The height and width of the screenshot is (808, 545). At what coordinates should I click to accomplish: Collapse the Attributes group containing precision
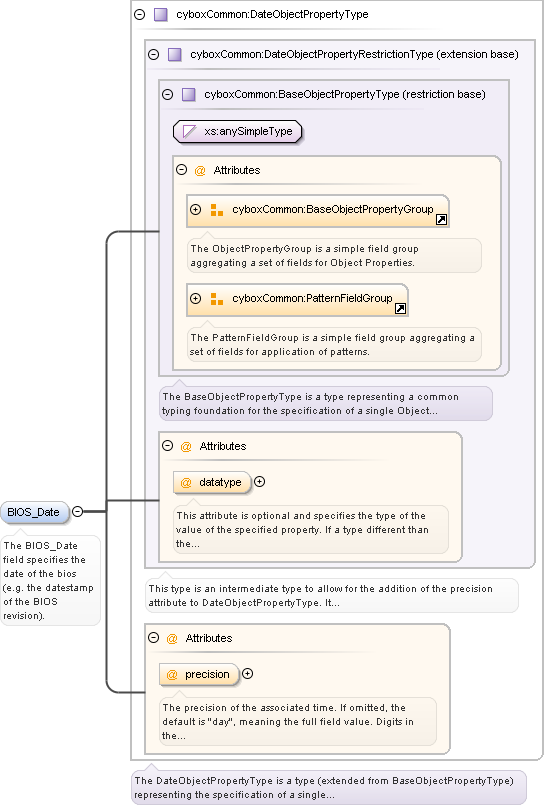pyautogui.click(x=154, y=638)
